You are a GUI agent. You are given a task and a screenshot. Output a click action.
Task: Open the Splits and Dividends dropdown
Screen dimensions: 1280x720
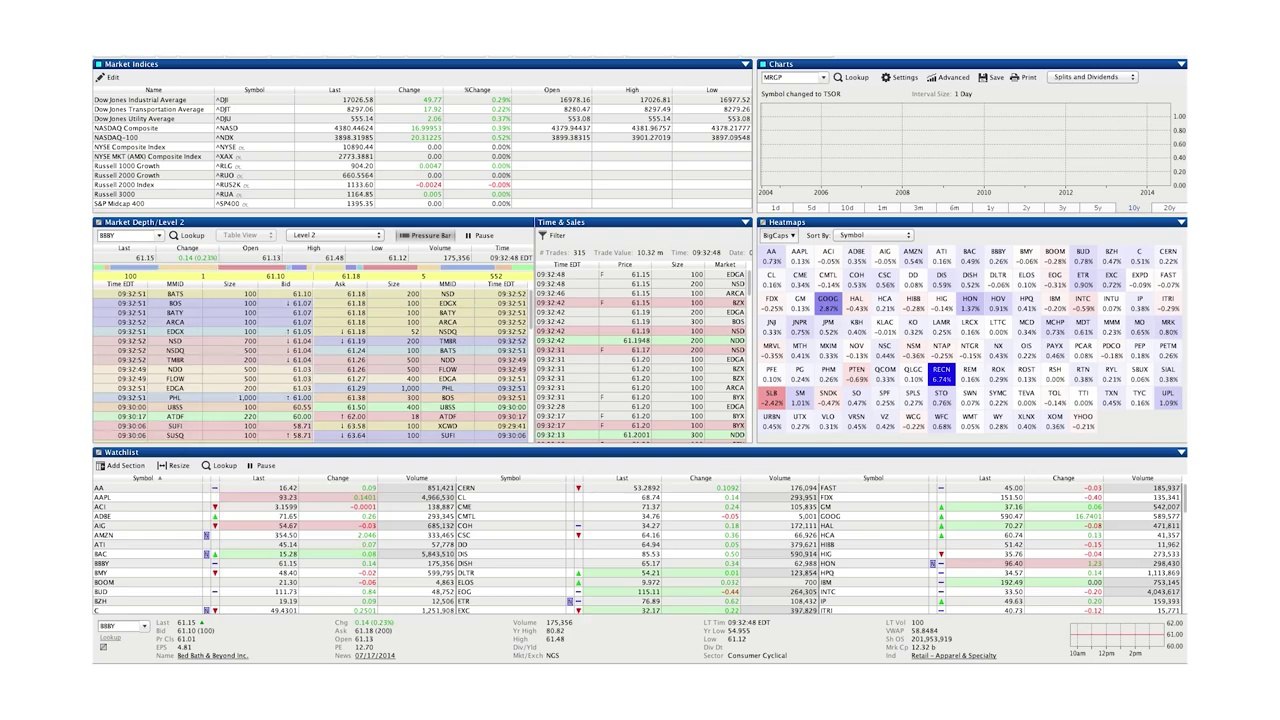[x=1094, y=77]
